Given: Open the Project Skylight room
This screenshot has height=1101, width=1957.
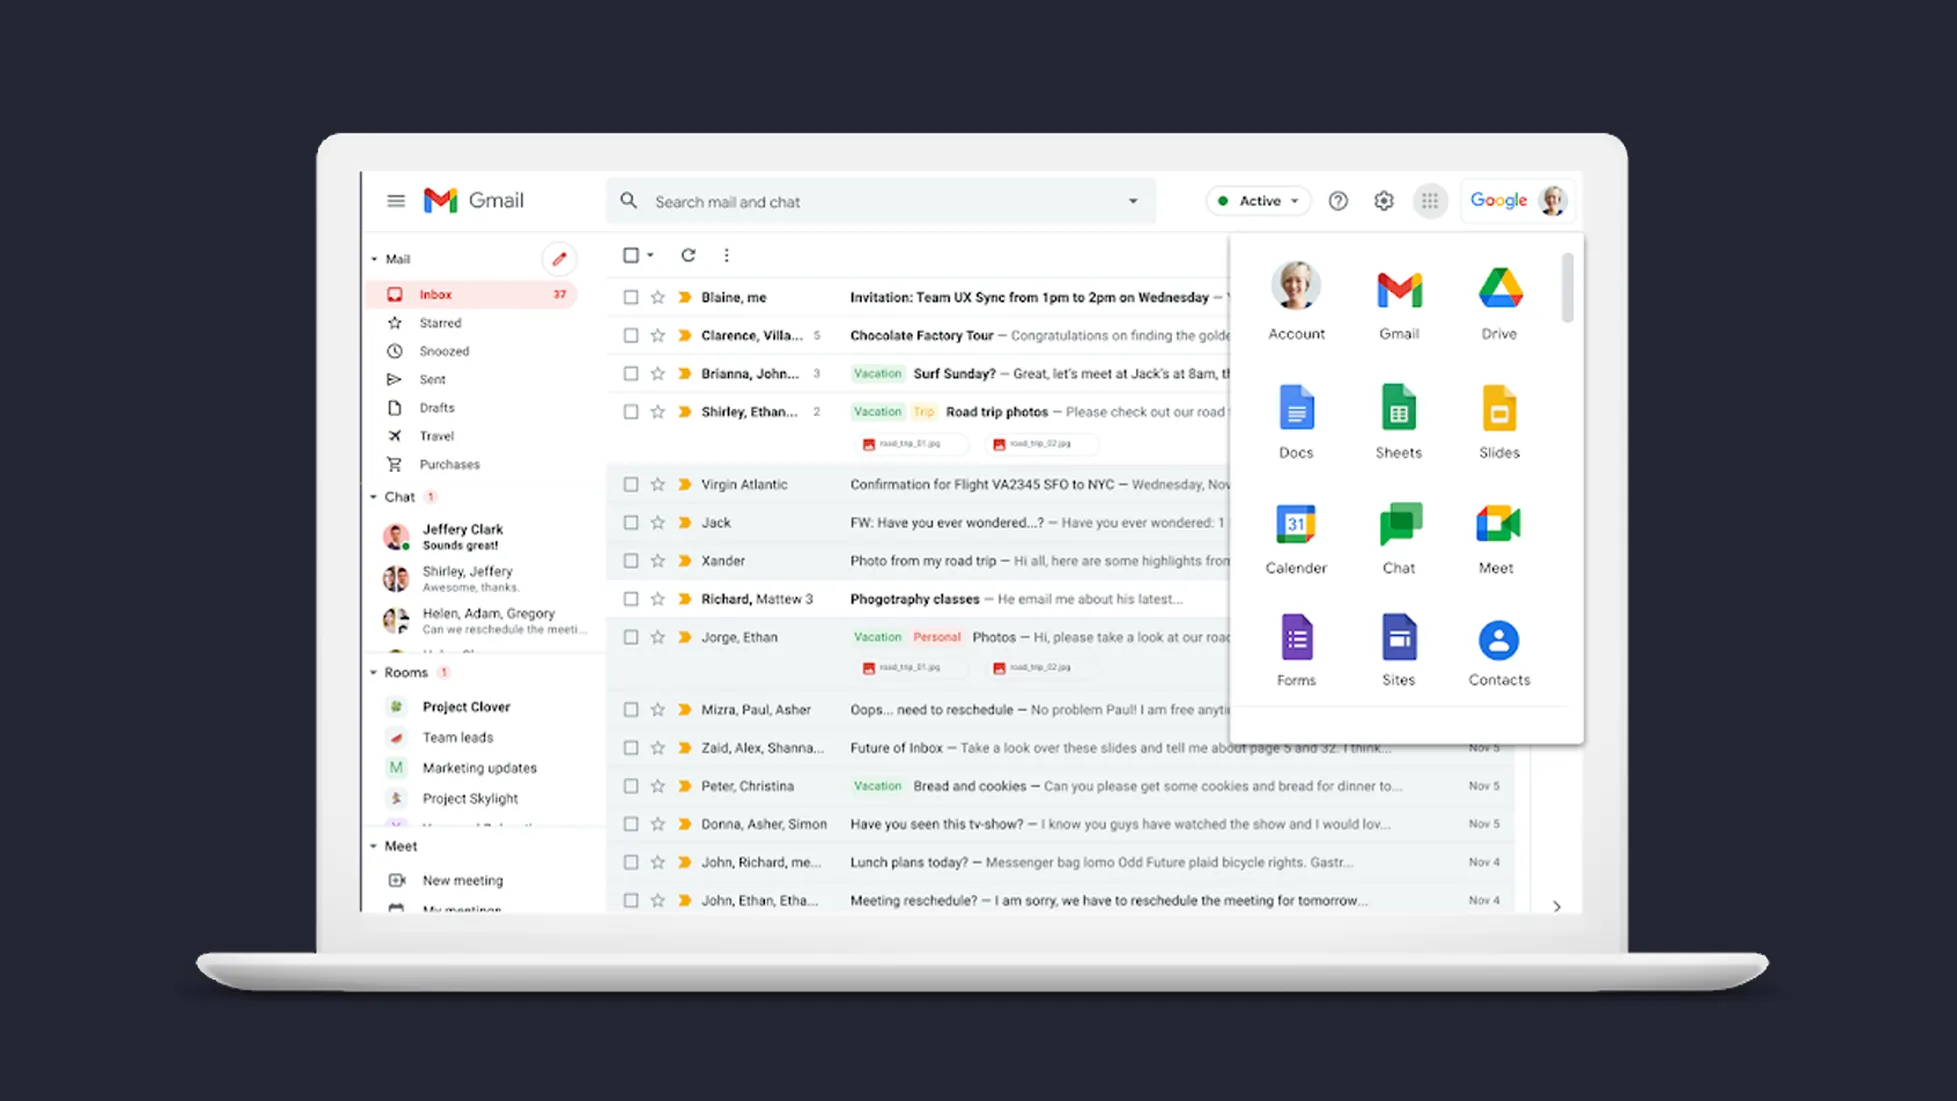Looking at the screenshot, I should pyautogui.click(x=470, y=798).
